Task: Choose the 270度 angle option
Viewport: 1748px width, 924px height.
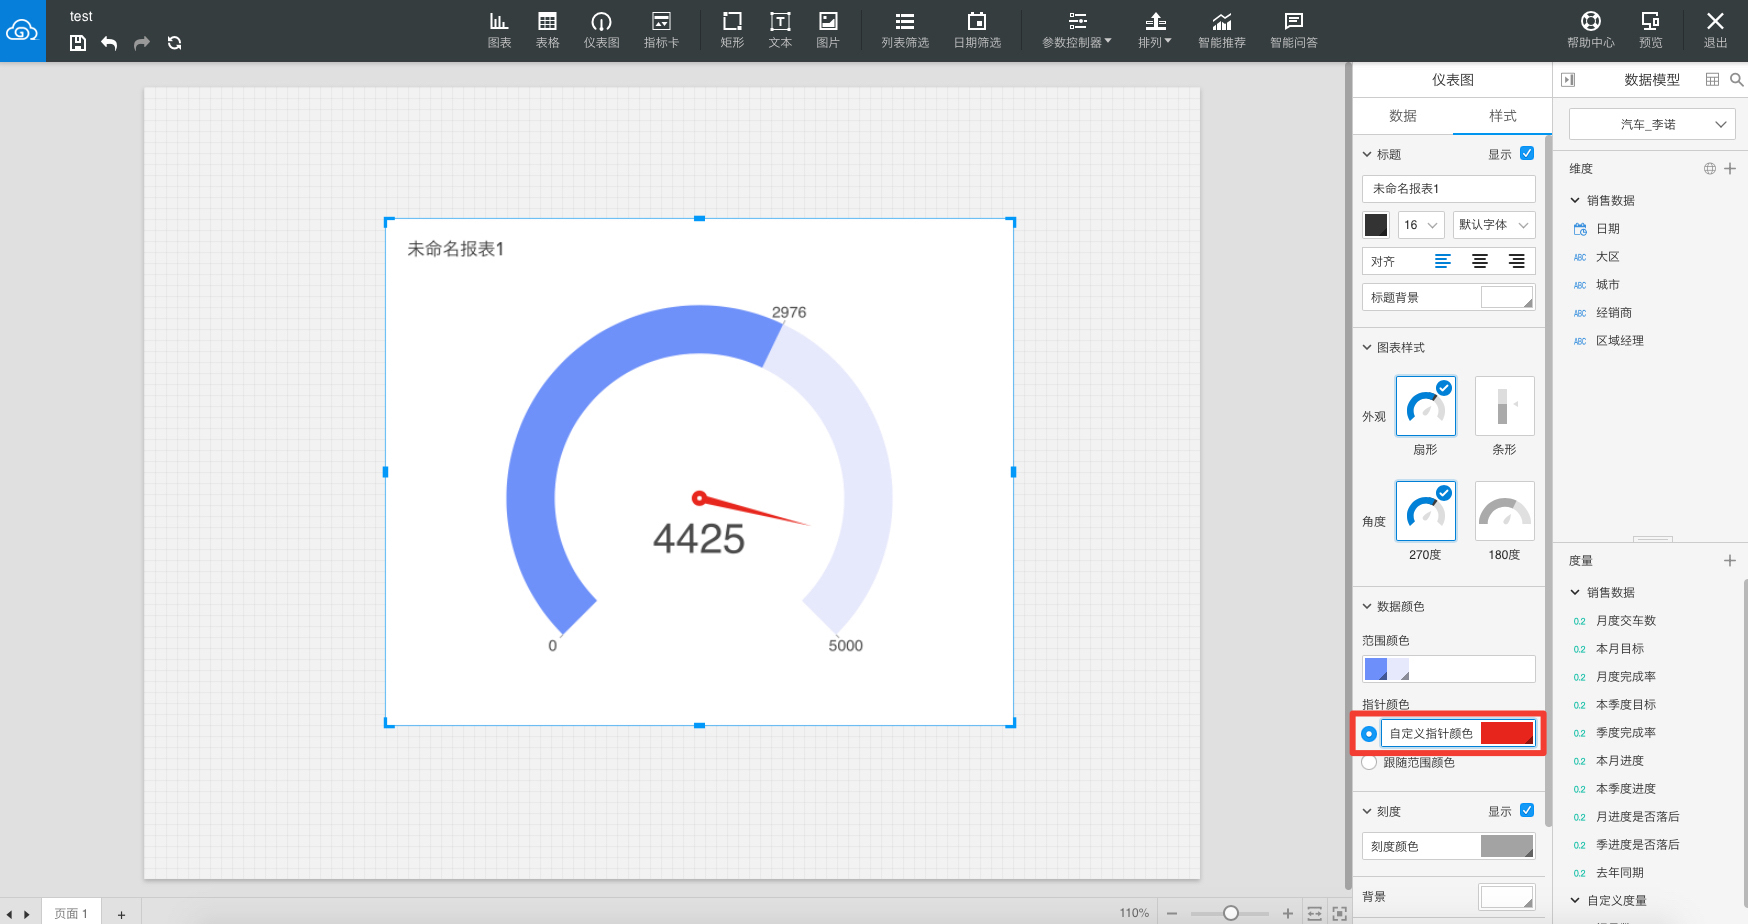Action: [1426, 511]
